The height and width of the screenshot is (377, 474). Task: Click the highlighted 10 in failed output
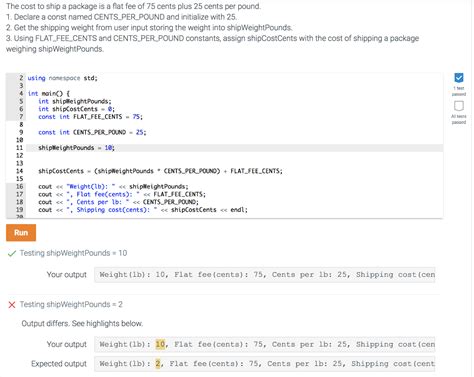[160, 344]
